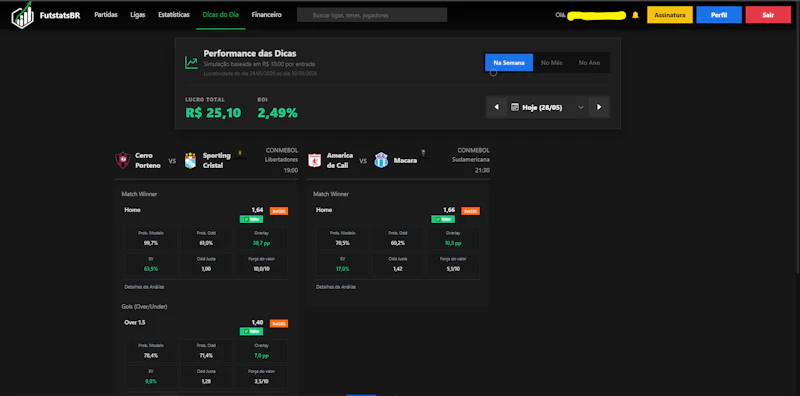Image resolution: width=800 pixels, height=396 pixels.
Task: Click the Macara team crest
Action: pyautogui.click(x=381, y=160)
